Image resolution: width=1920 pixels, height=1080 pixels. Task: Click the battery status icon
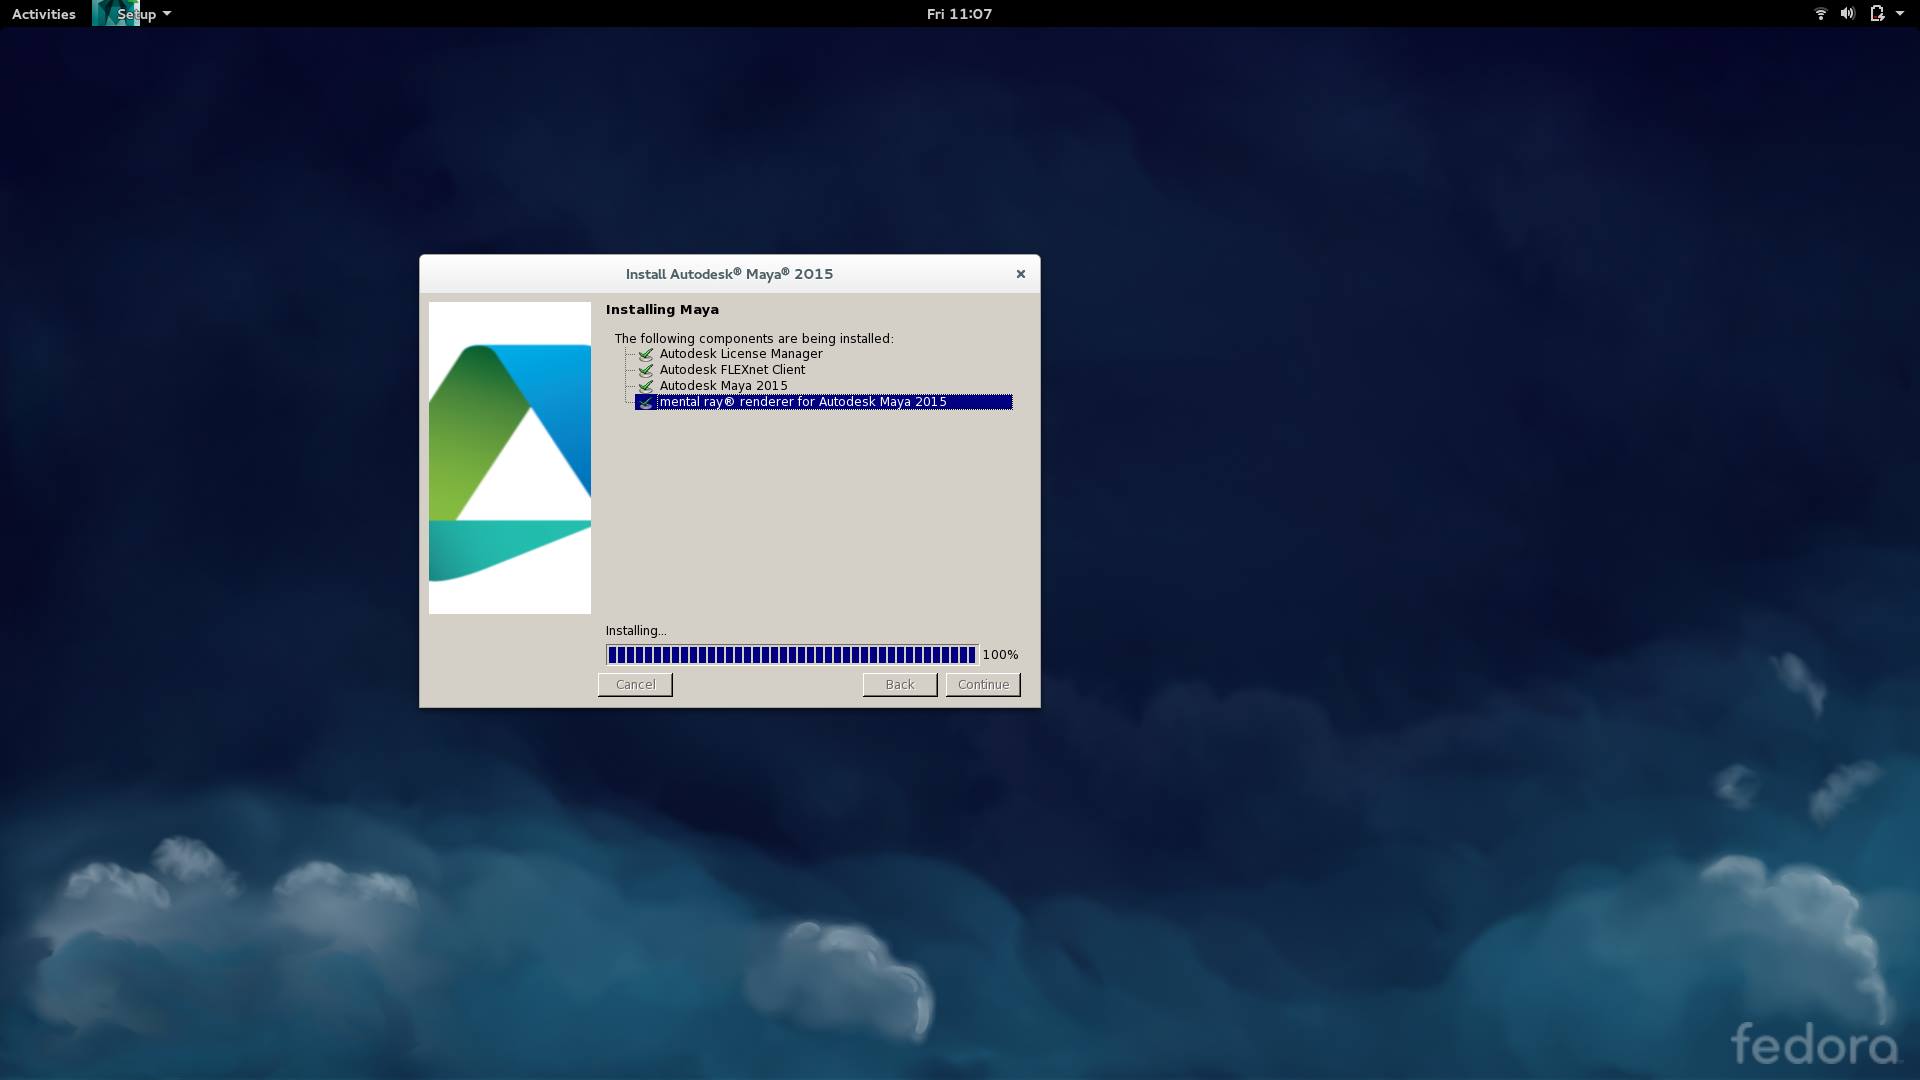click(1877, 14)
